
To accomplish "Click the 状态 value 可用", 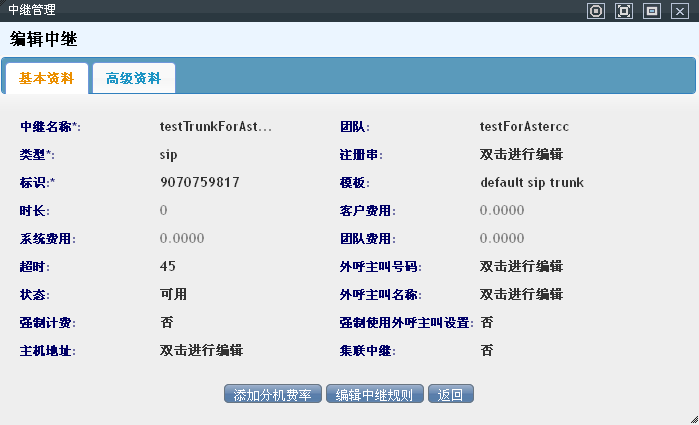I will [x=173, y=295].
